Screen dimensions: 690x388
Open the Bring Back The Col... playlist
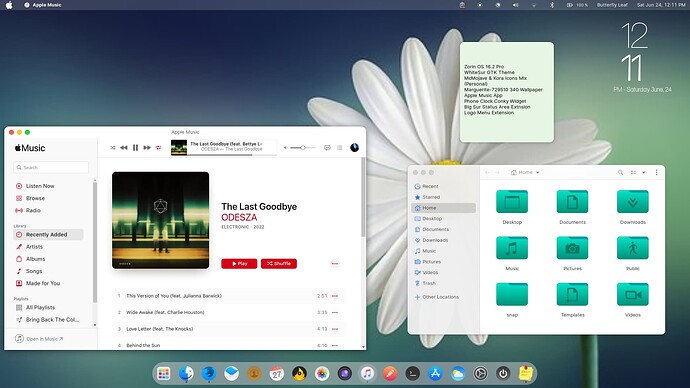[52, 320]
